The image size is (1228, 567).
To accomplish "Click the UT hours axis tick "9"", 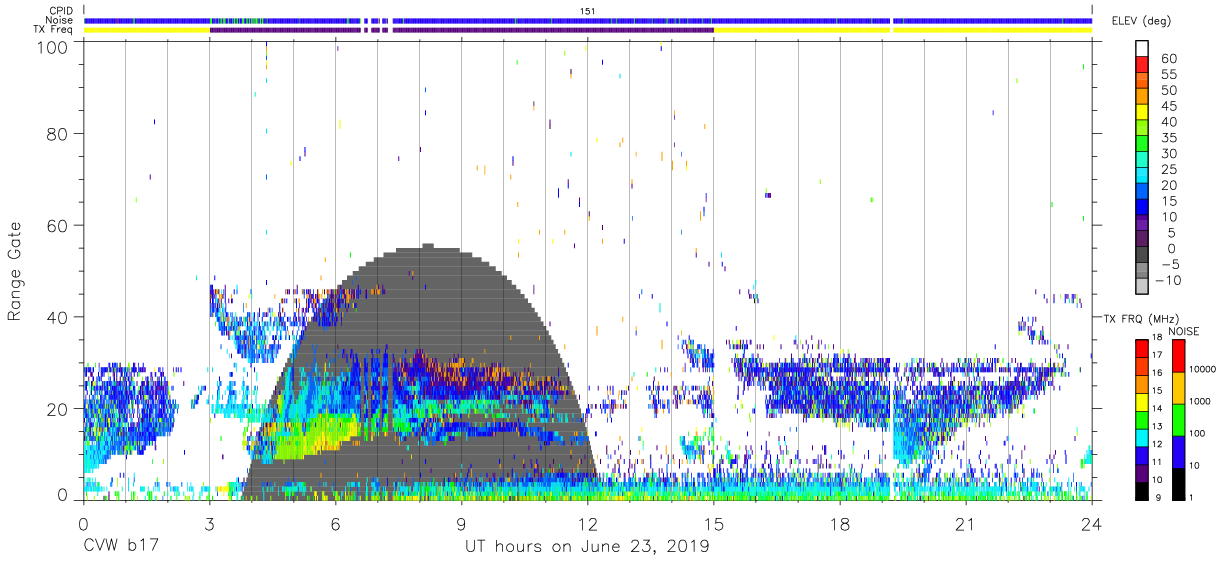I will (x=461, y=524).
